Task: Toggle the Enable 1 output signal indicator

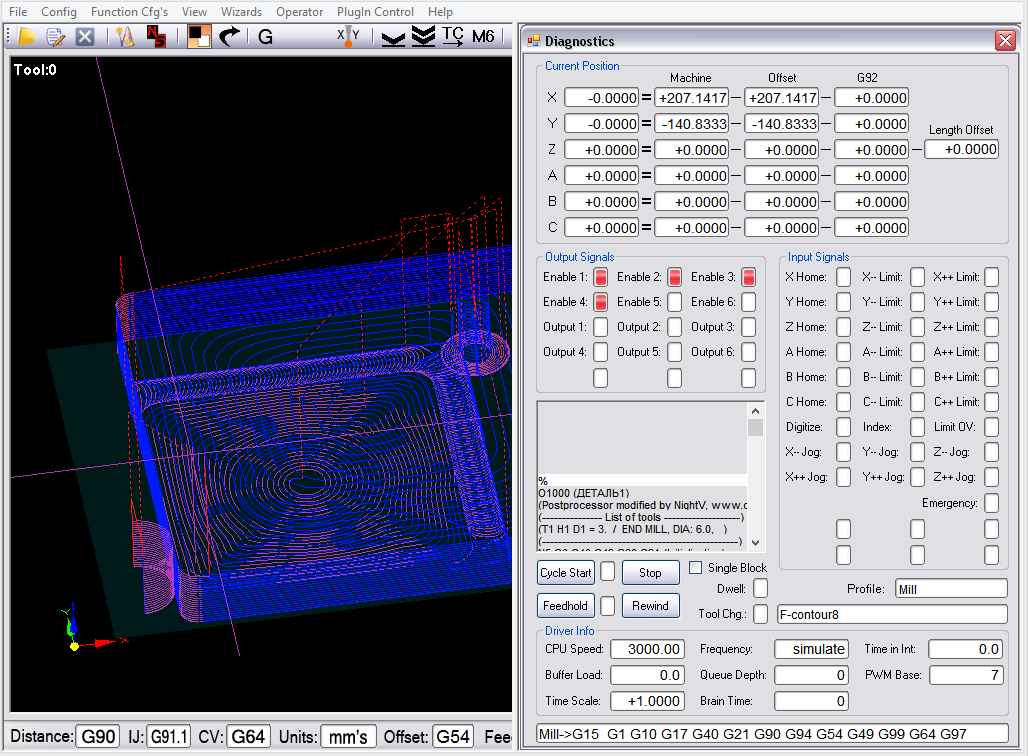Action: (x=601, y=277)
